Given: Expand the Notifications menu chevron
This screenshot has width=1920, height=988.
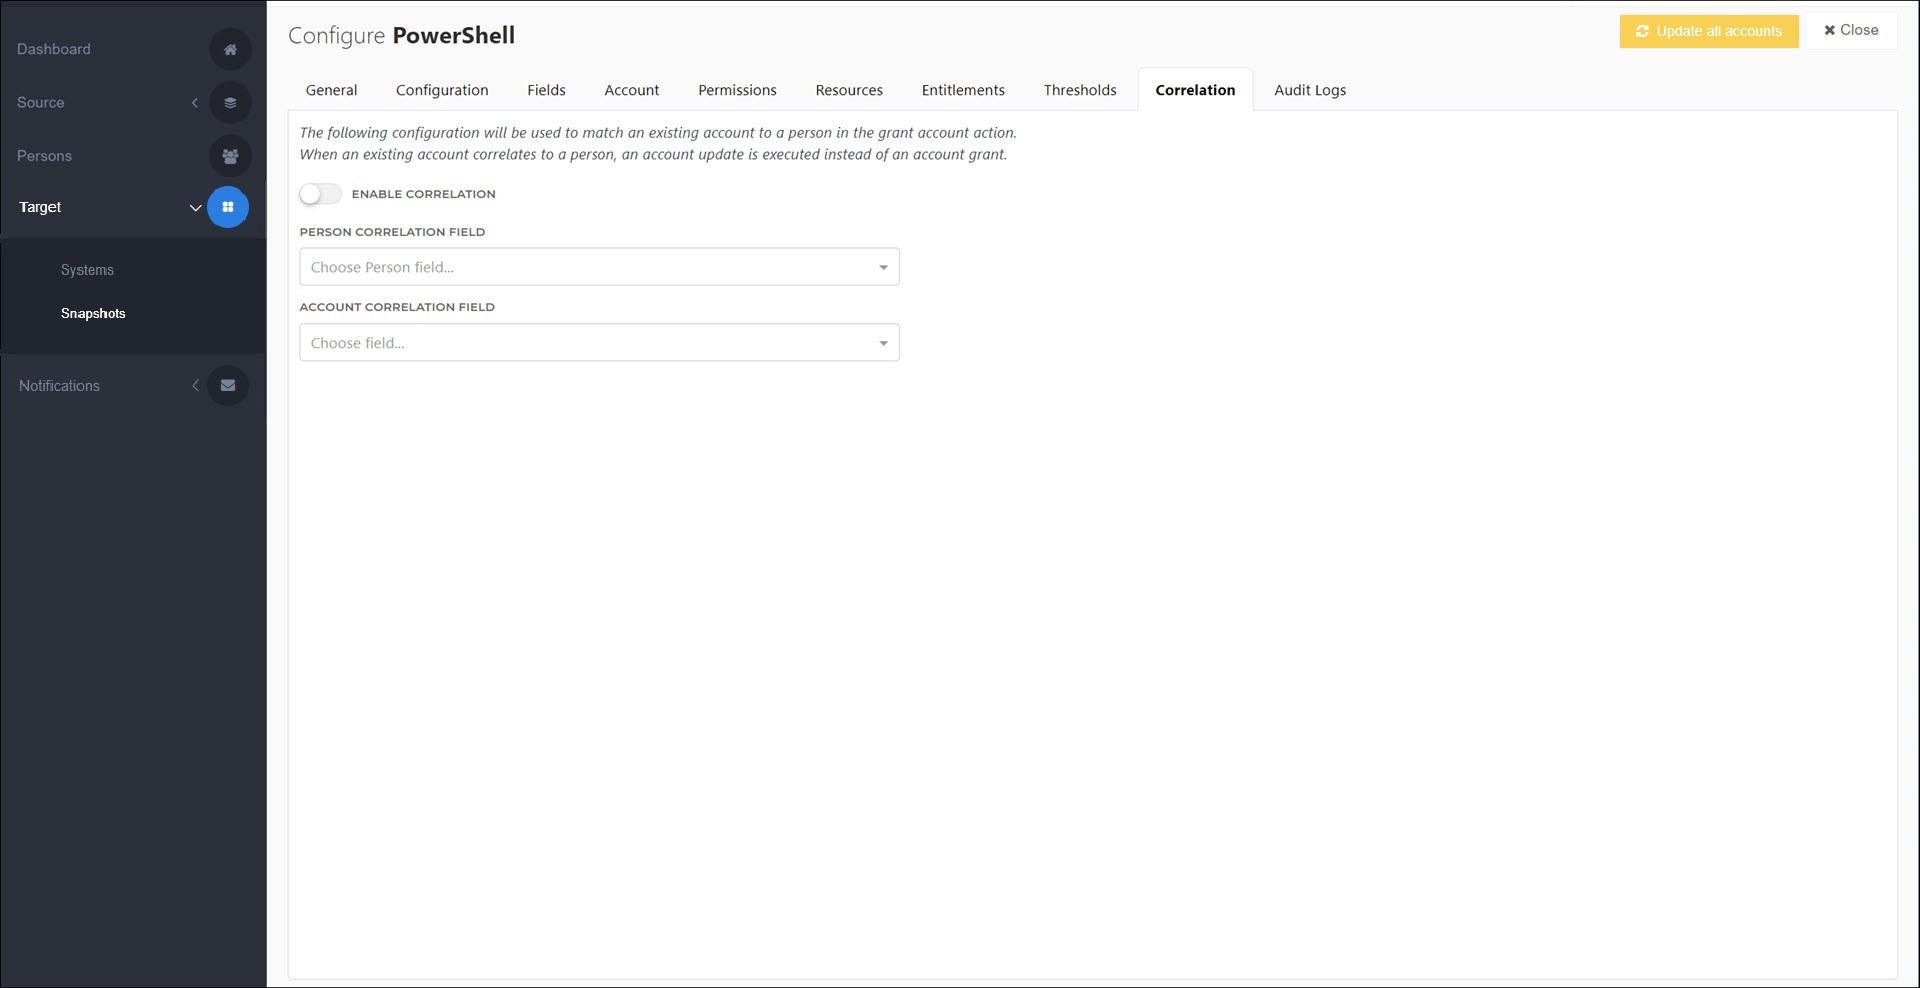Looking at the screenshot, I should [x=196, y=385].
